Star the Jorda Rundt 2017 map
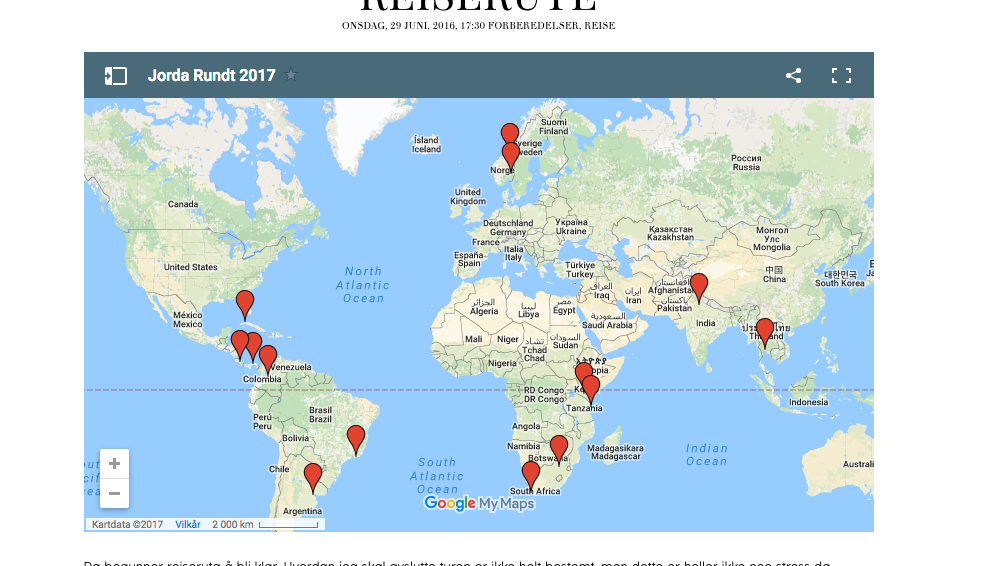 point(291,75)
